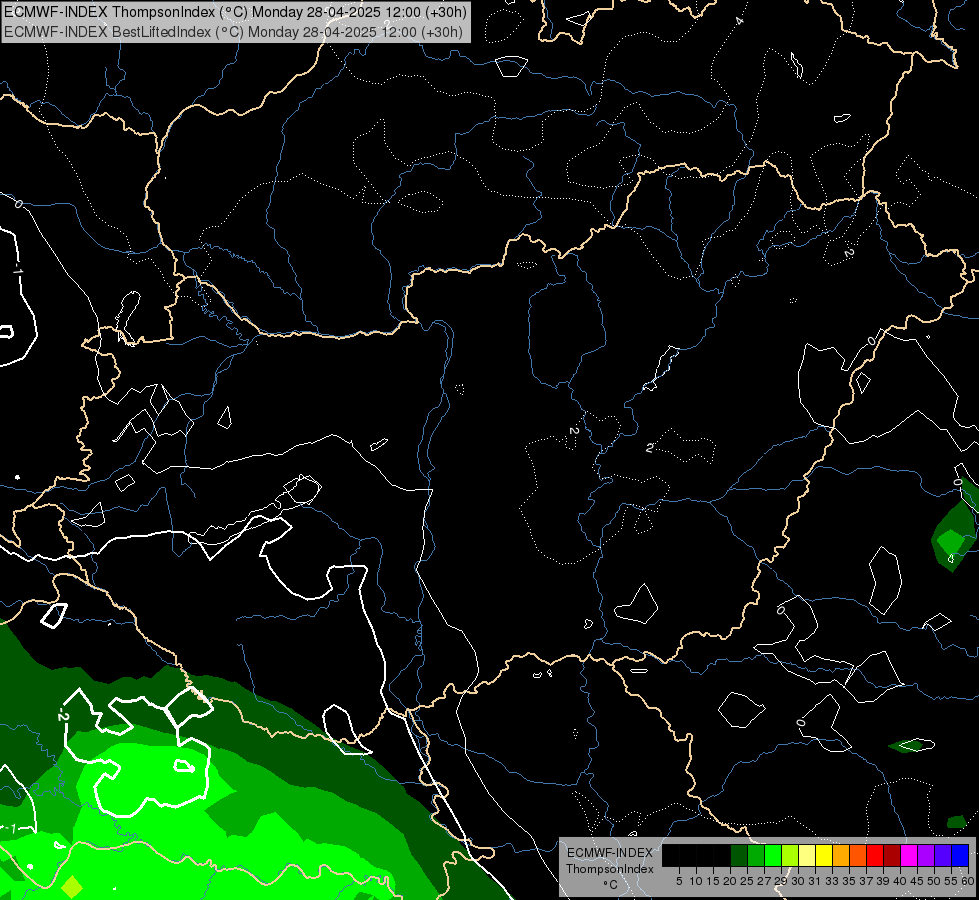The height and width of the screenshot is (900, 979).
Task: Click the '°C' unit label in legend
Action: click(611, 885)
